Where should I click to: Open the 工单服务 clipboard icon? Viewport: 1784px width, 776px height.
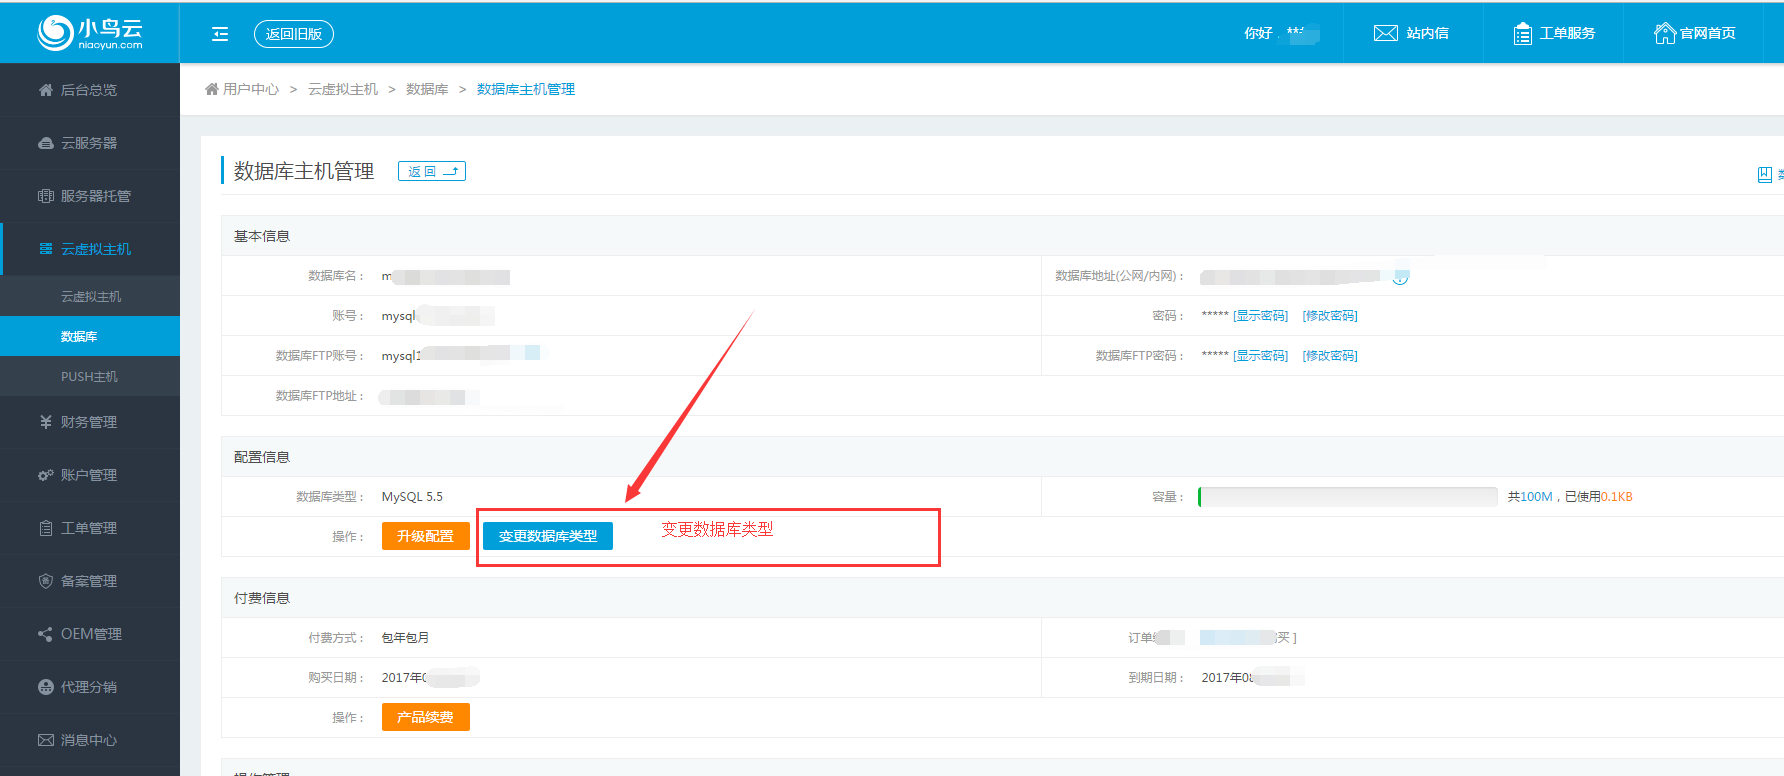[1522, 33]
